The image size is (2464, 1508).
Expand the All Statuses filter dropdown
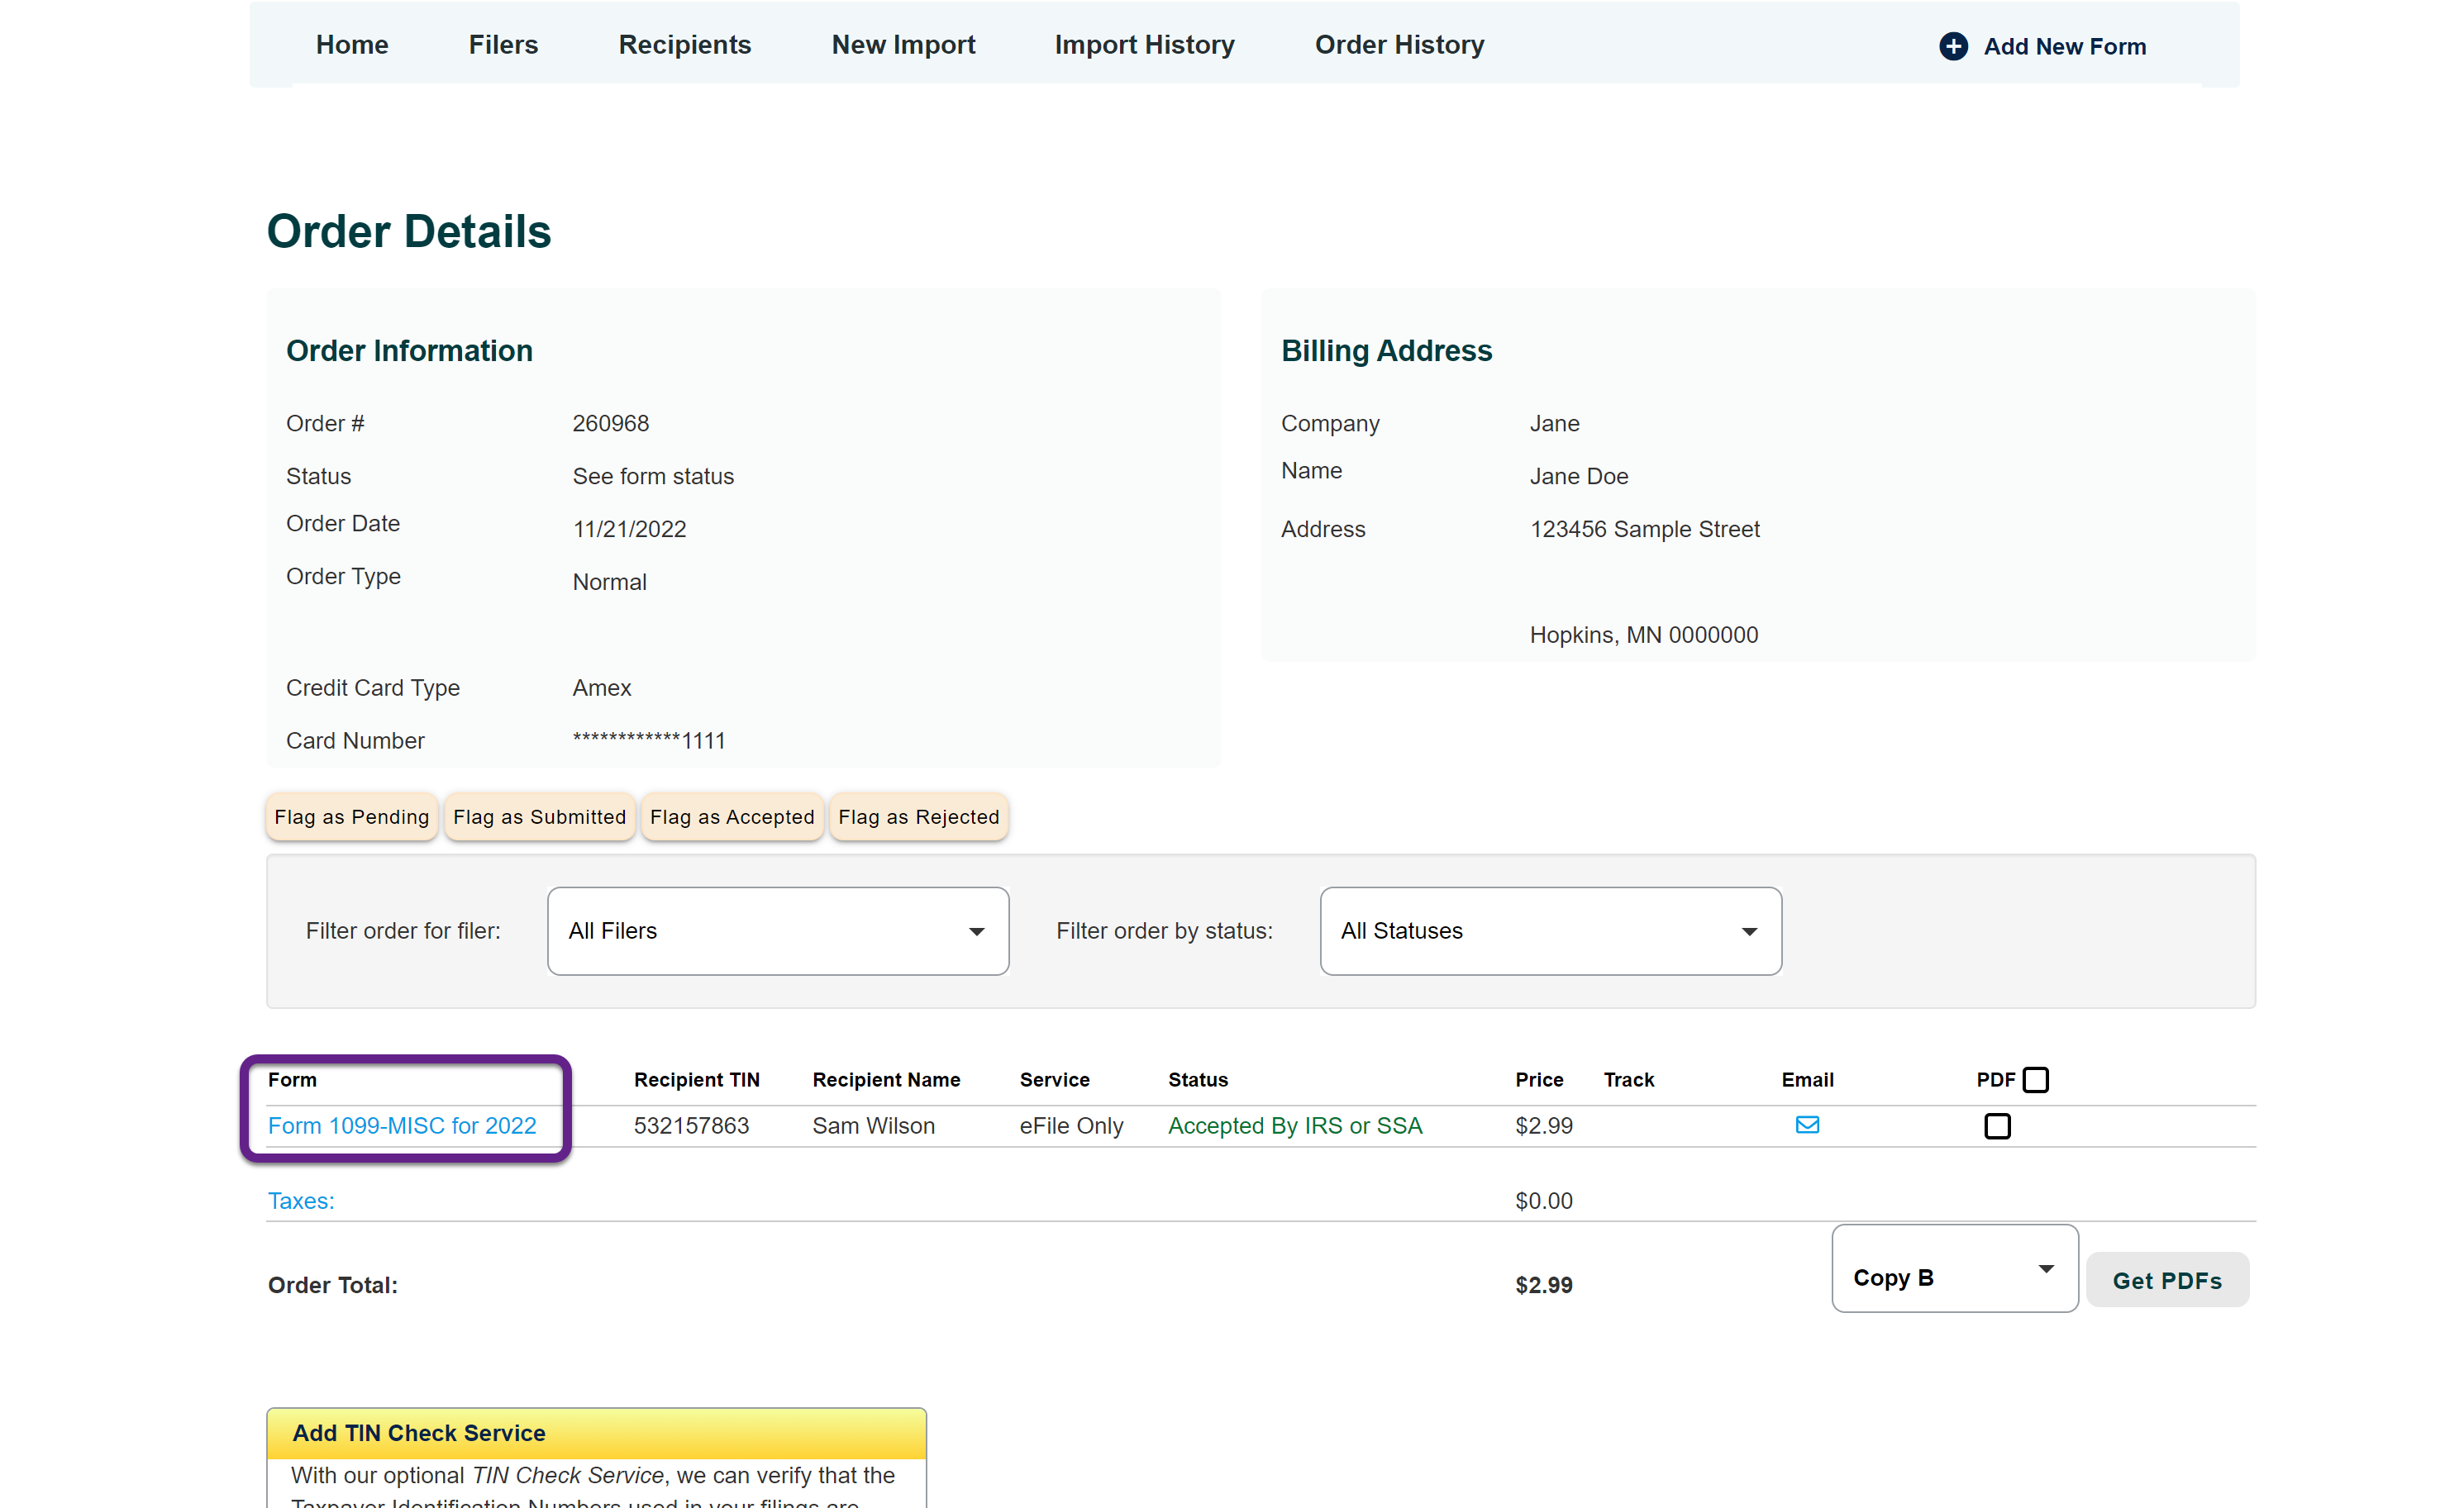tap(1549, 931)
